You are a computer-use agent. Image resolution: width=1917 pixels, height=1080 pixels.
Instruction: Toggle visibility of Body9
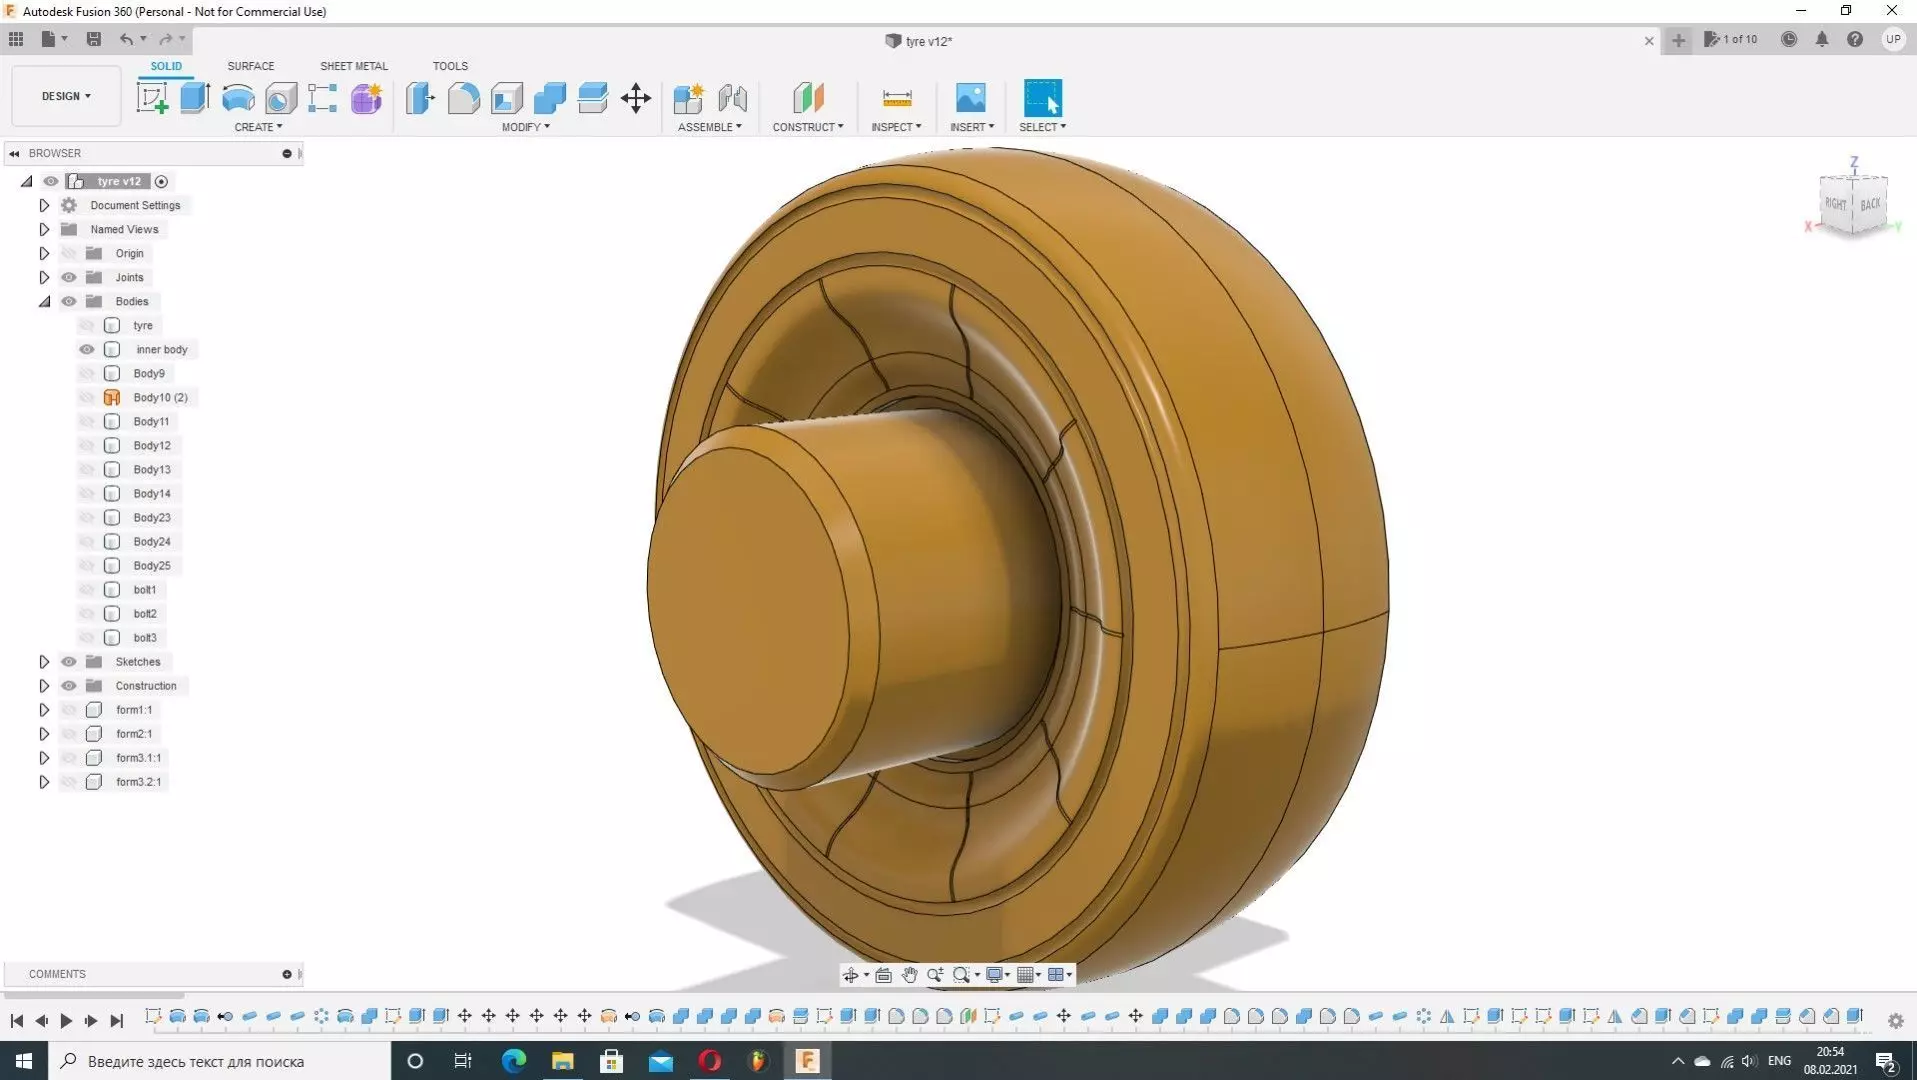(x=87, y=374)
